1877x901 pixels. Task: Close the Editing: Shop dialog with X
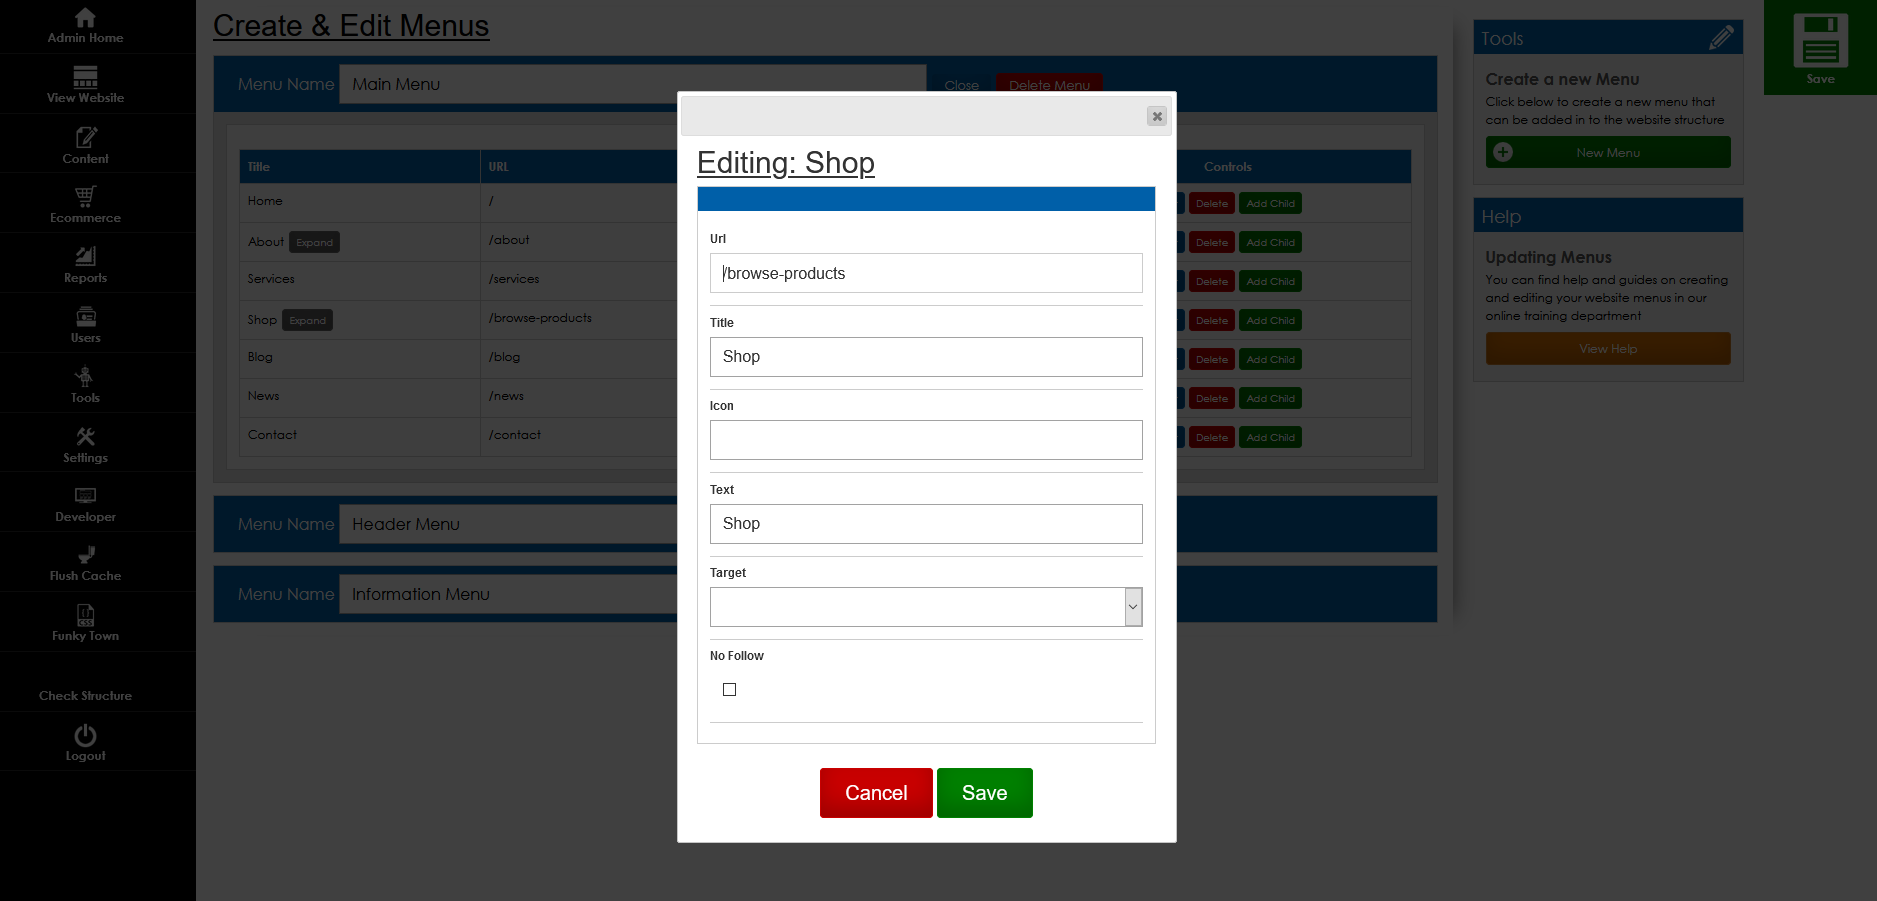(x=1157, y=116)
